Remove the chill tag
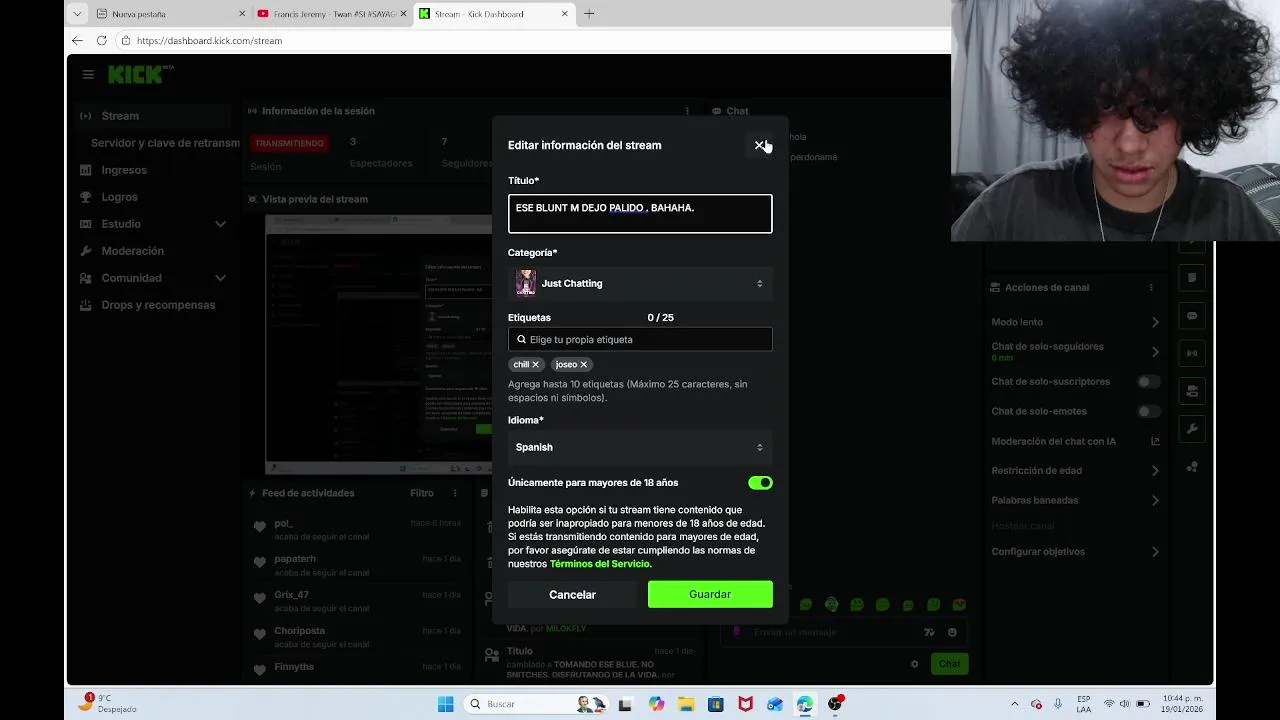 pos(535,365)
